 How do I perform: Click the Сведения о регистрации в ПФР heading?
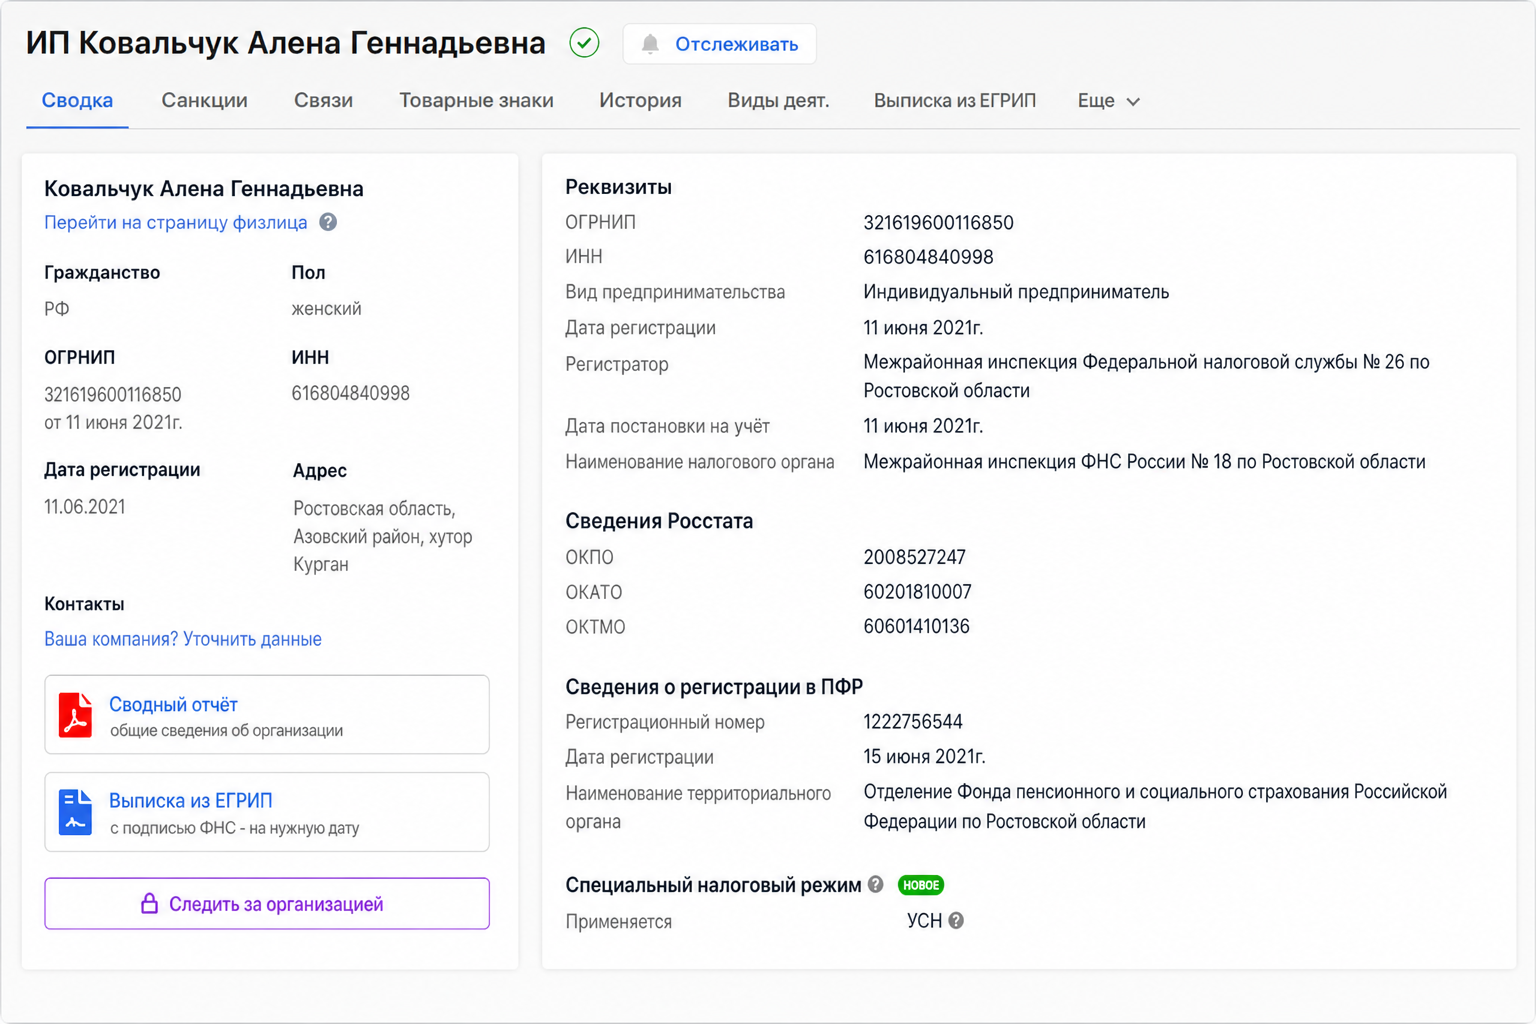[714, 687]
